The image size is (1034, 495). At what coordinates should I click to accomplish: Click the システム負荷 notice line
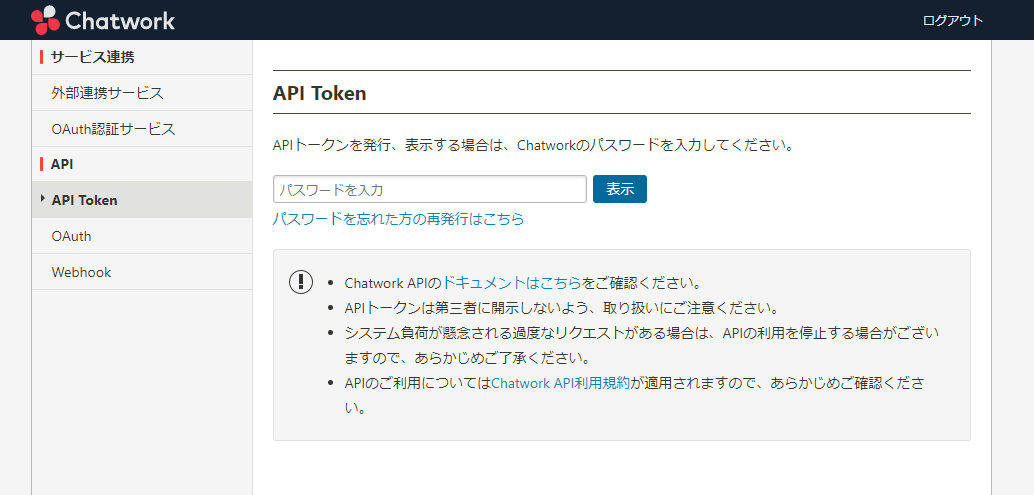[x=642, y=345]
